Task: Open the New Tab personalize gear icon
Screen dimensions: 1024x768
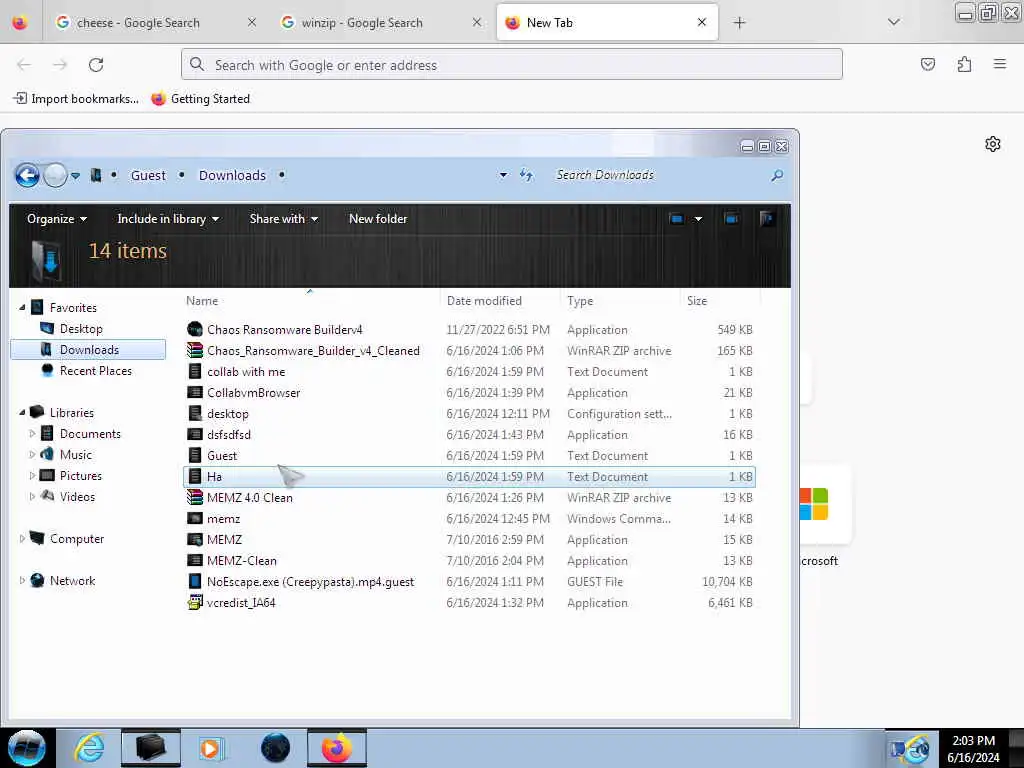Action: (x=993, y=144)
